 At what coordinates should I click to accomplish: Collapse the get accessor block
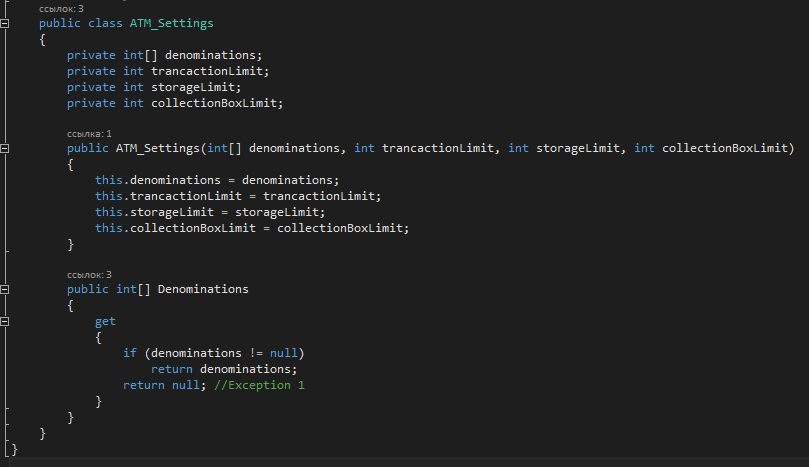[x=5, y=322]
